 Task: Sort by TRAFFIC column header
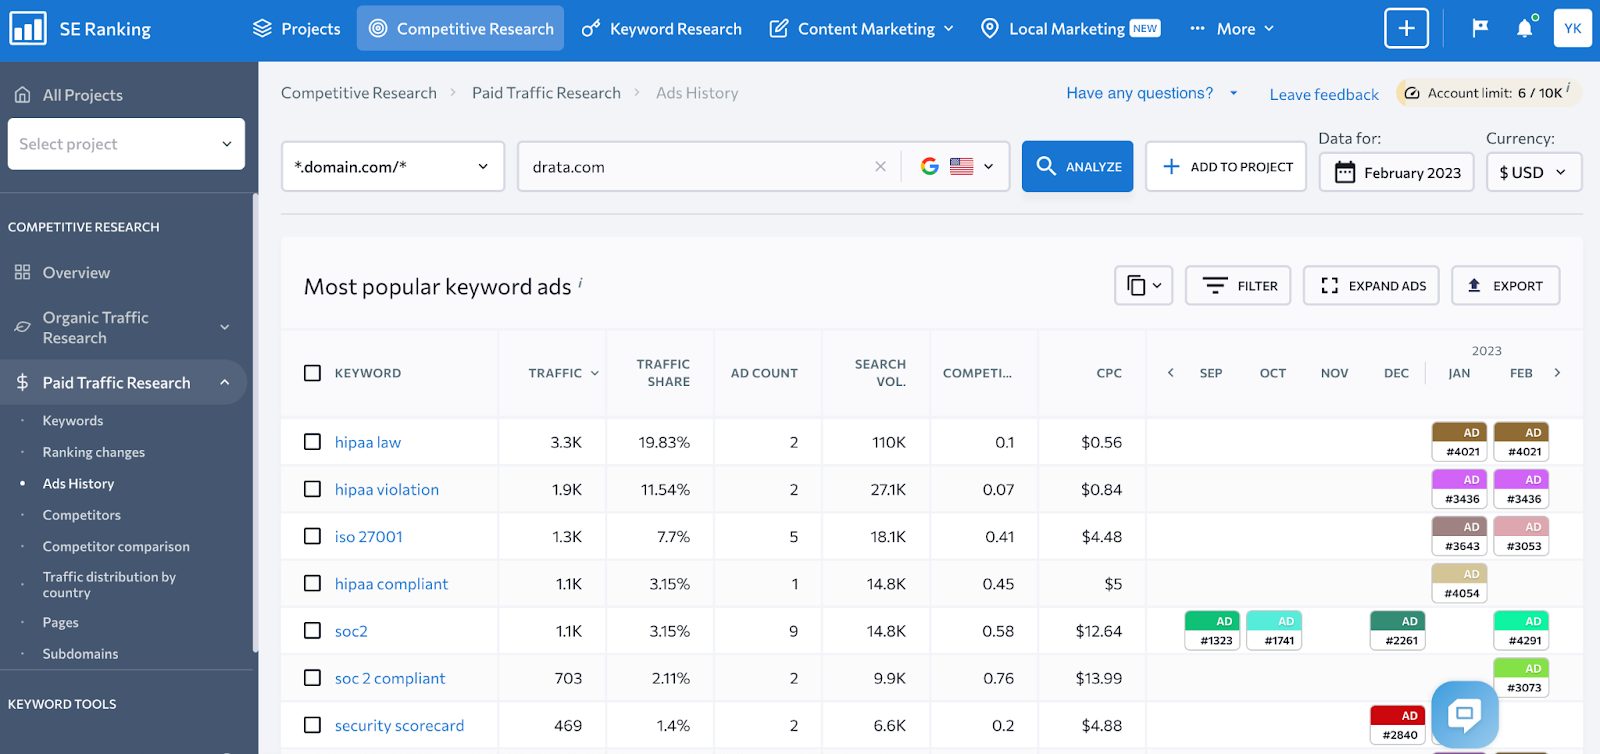pyautogui.click(x=563, y=373)
